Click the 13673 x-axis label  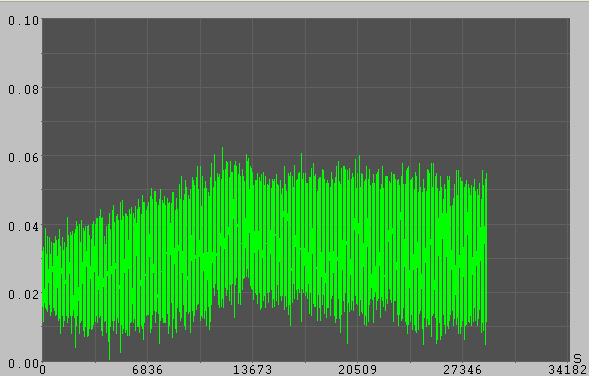coord(252,370)
